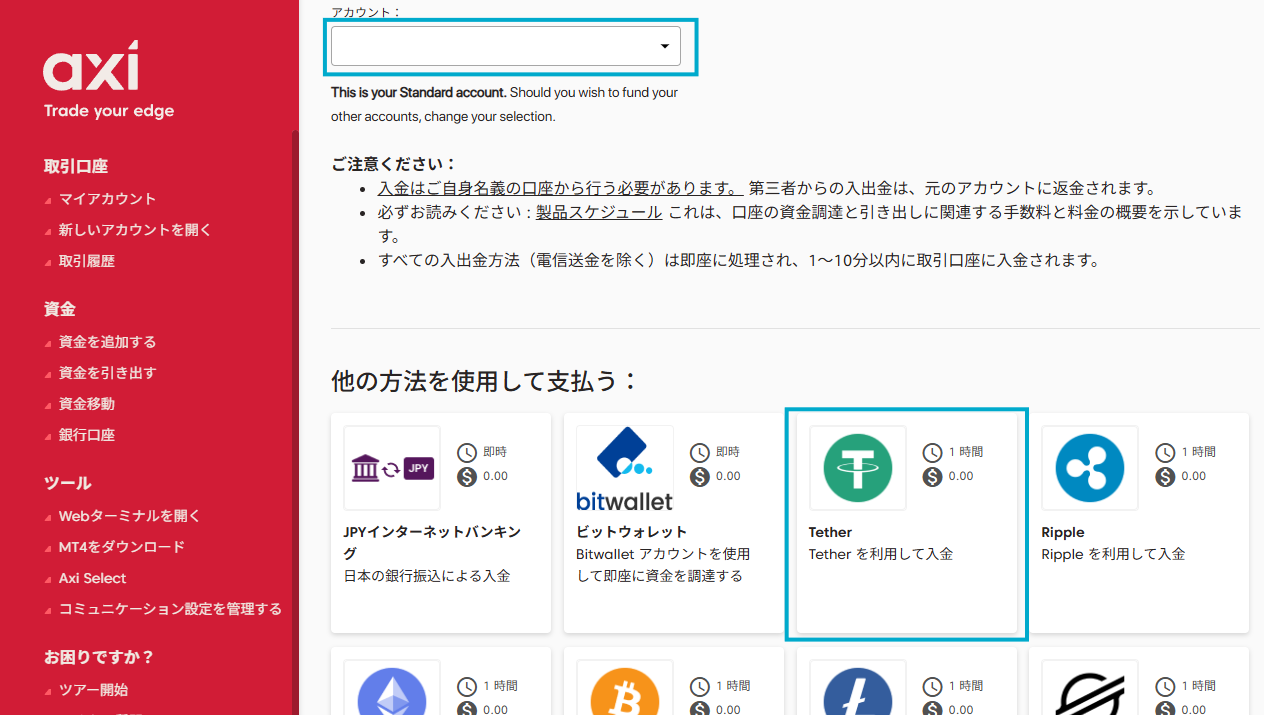The height and width of the screenshot is (715, 1264).
Task: Click the Ripple card title text
Action: (x=1063, y=533)
